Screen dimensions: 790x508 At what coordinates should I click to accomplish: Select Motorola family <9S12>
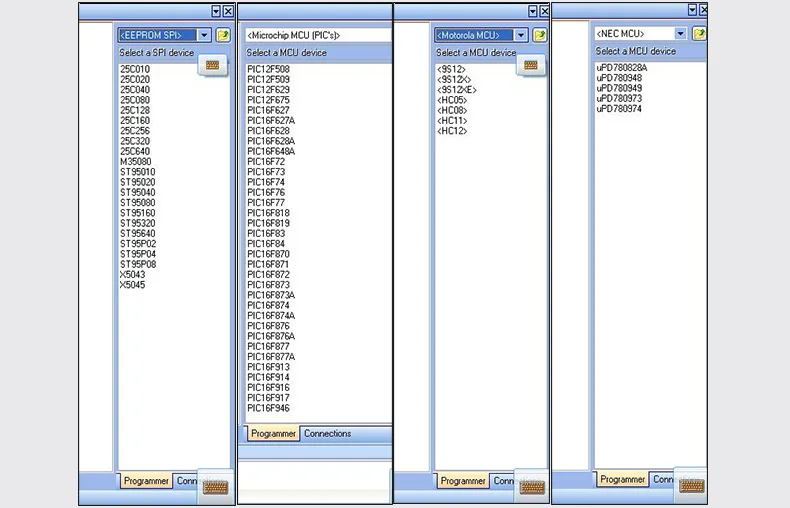point(451,69)
